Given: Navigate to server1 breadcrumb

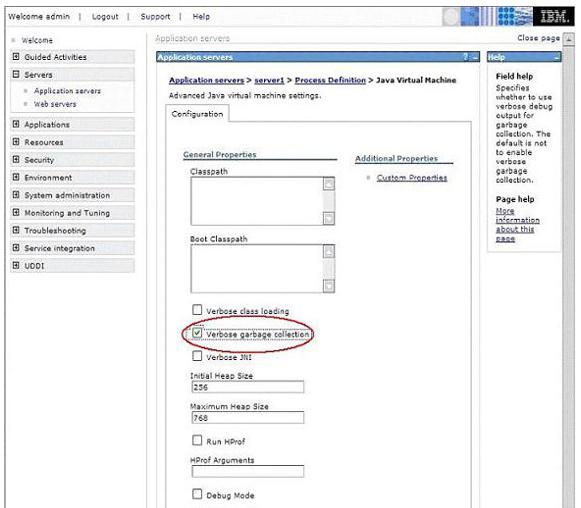Looking at the screenshot, I should (x=269, y=80).
